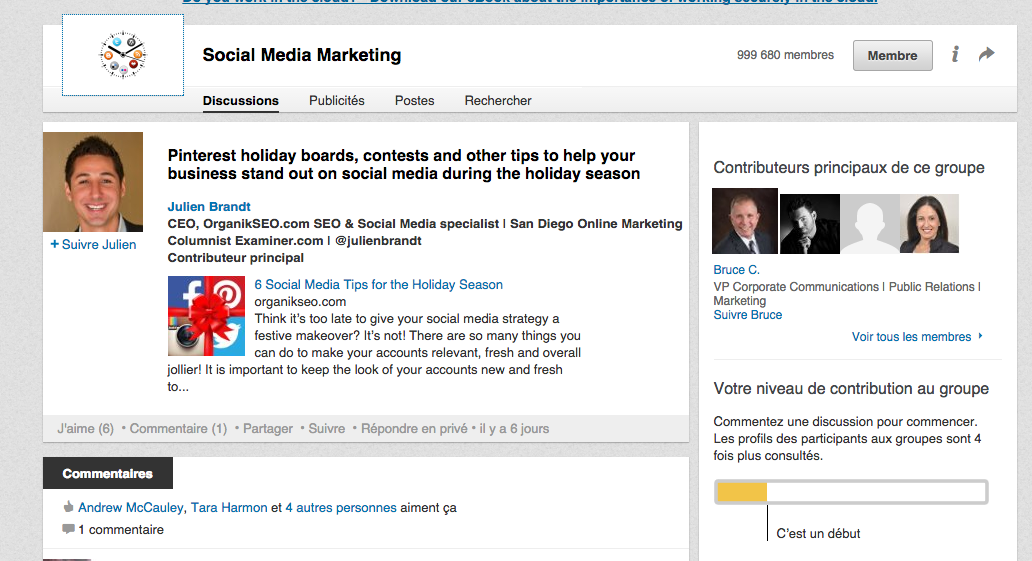Select the Rechercher tab
1032x561 pixels.
498,101
